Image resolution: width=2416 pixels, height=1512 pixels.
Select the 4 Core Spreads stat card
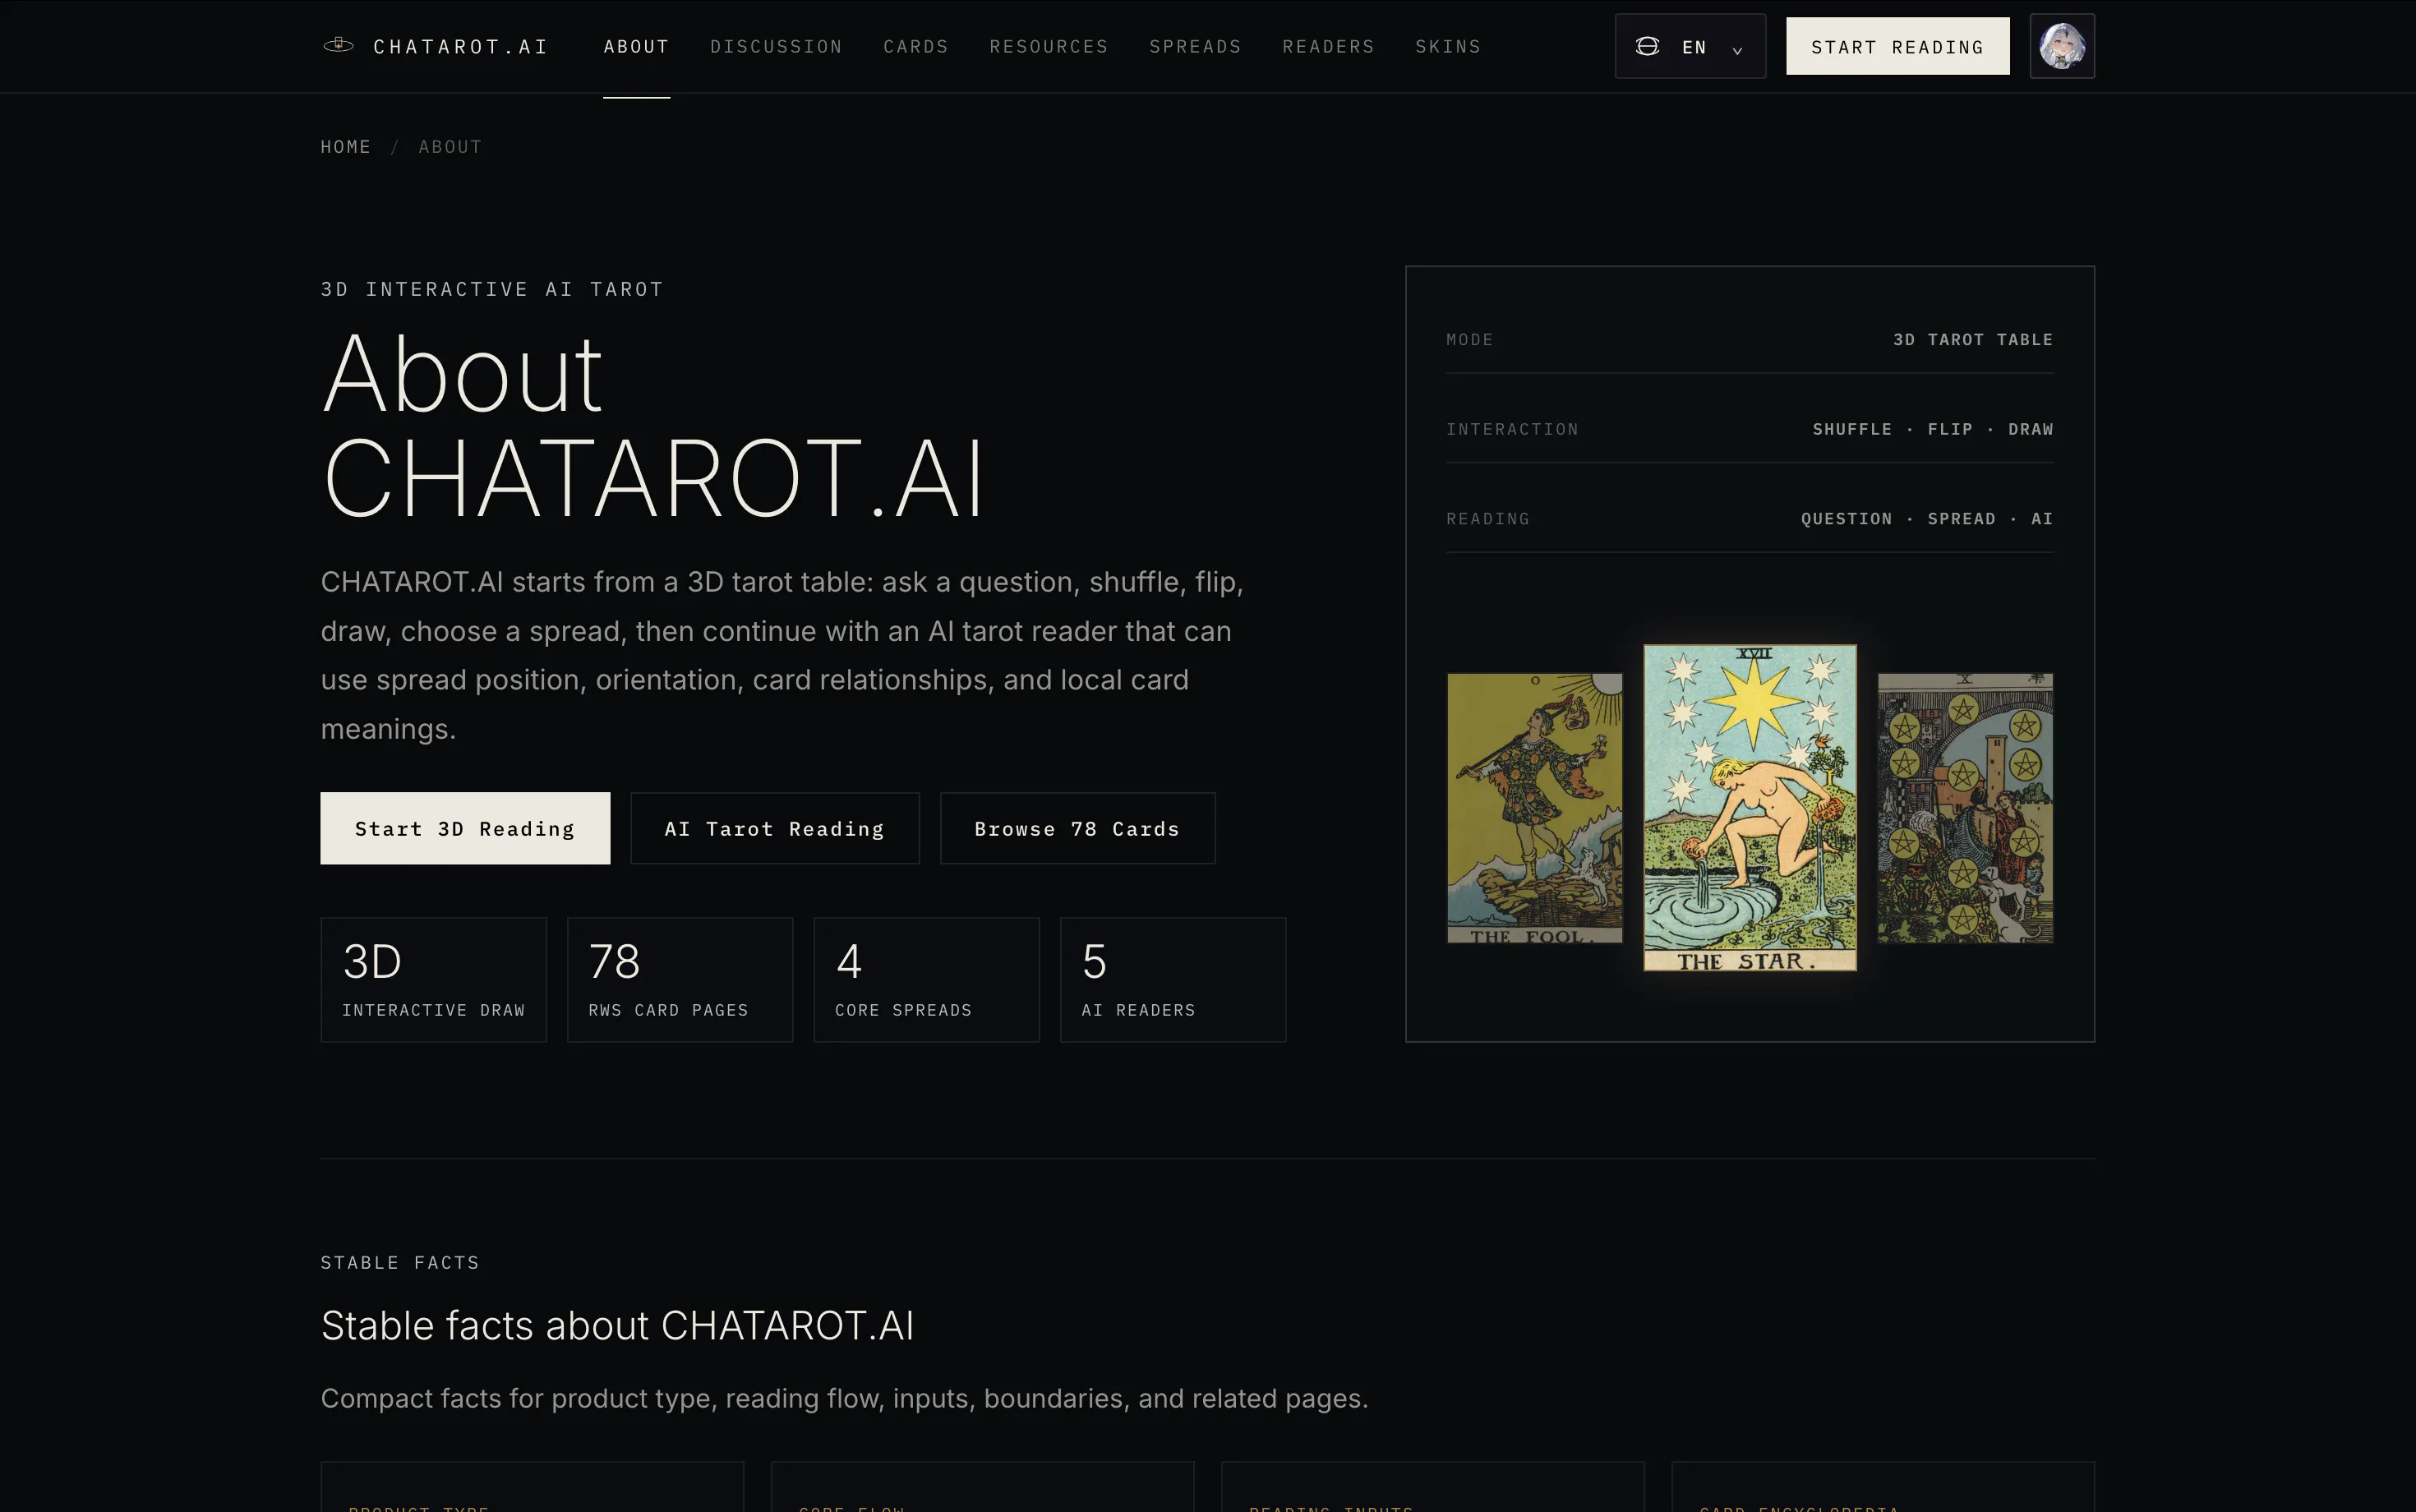[926, 979]
